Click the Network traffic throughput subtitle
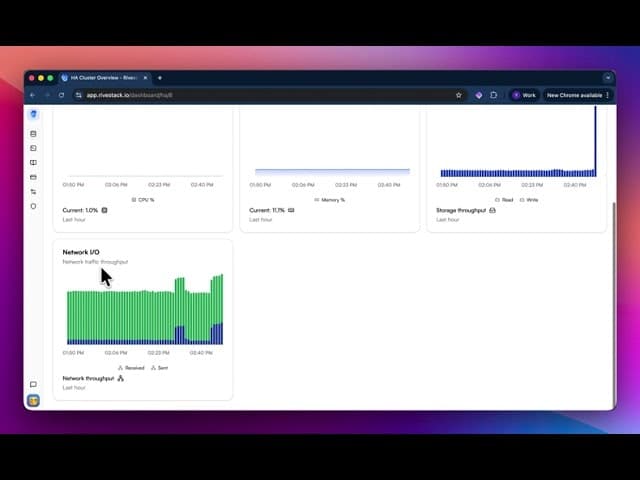Screen dimensions: 640x480 tap(95, 262)
